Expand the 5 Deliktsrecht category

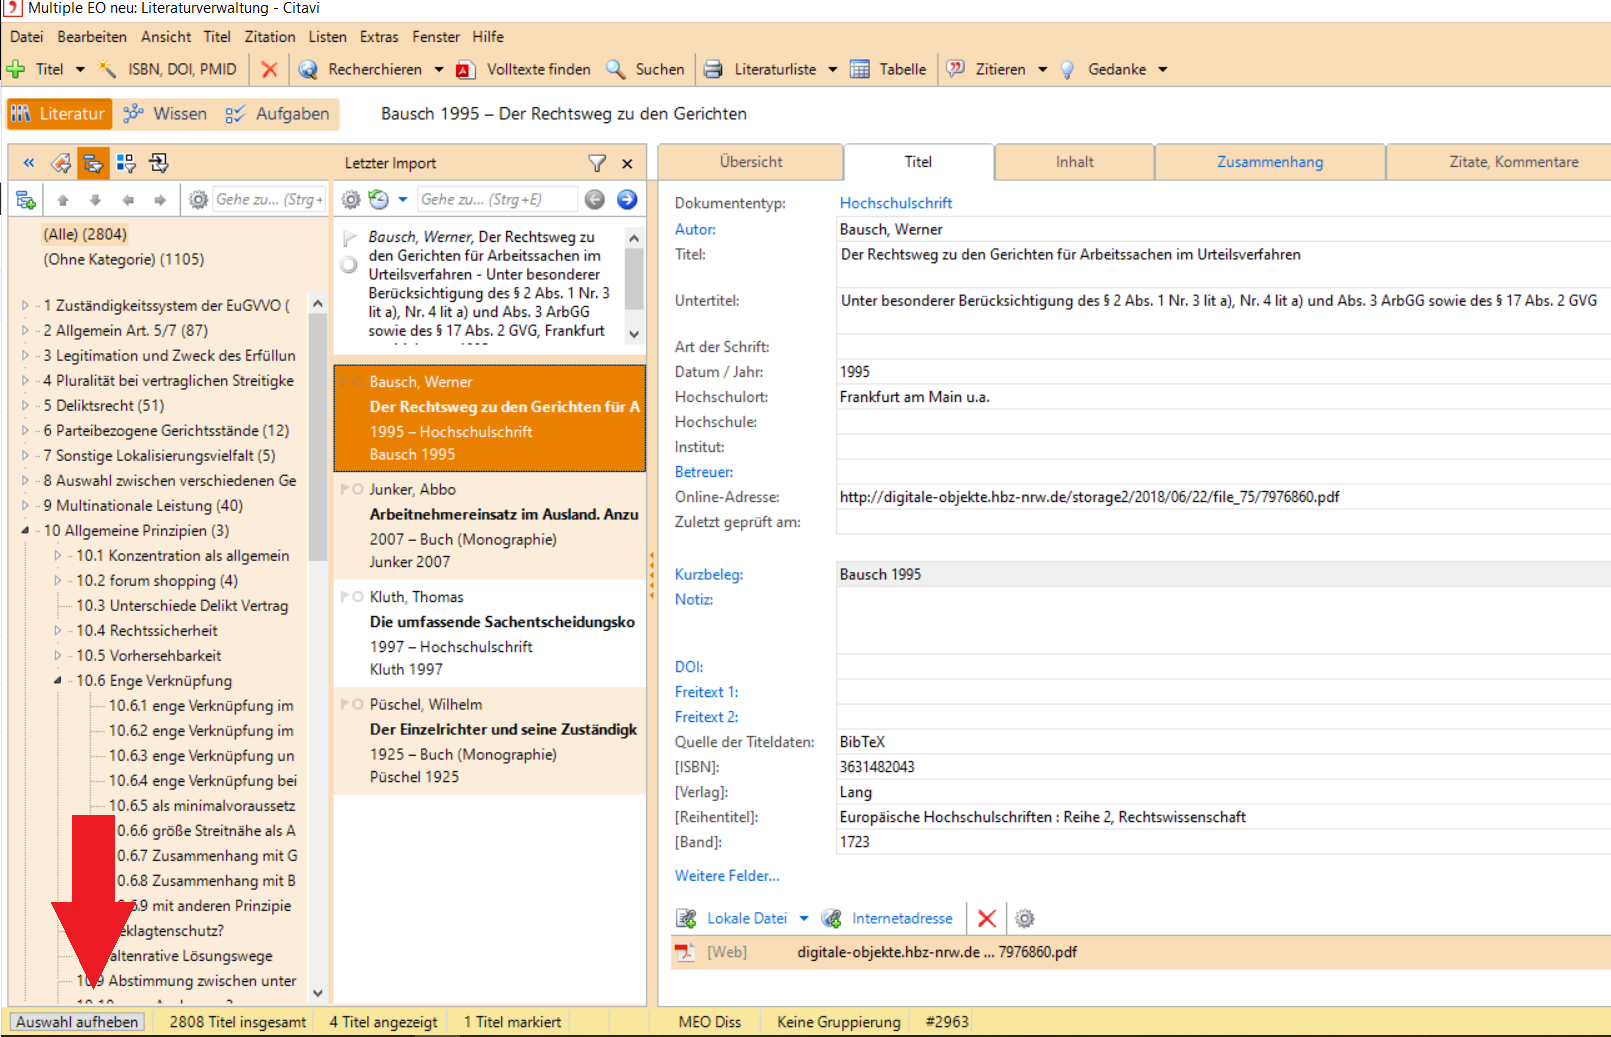[25, 405]
